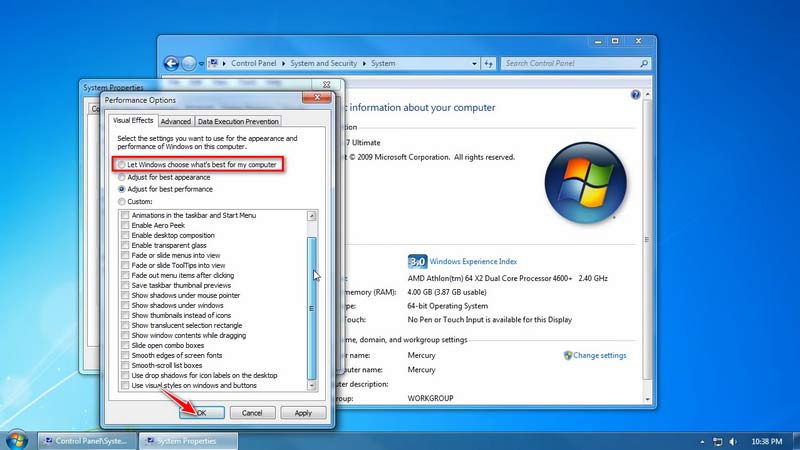Check Enable desktop composition
Viewport: 800px width, 450px height.
(125, 235)
